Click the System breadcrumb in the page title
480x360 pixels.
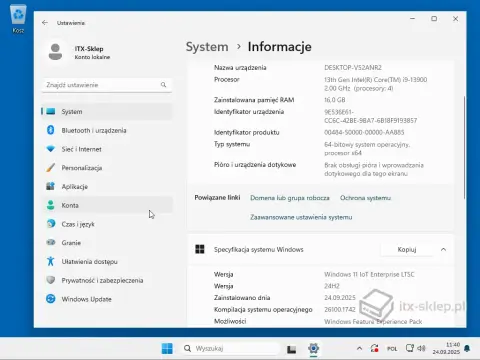click(x=207, y=47)
